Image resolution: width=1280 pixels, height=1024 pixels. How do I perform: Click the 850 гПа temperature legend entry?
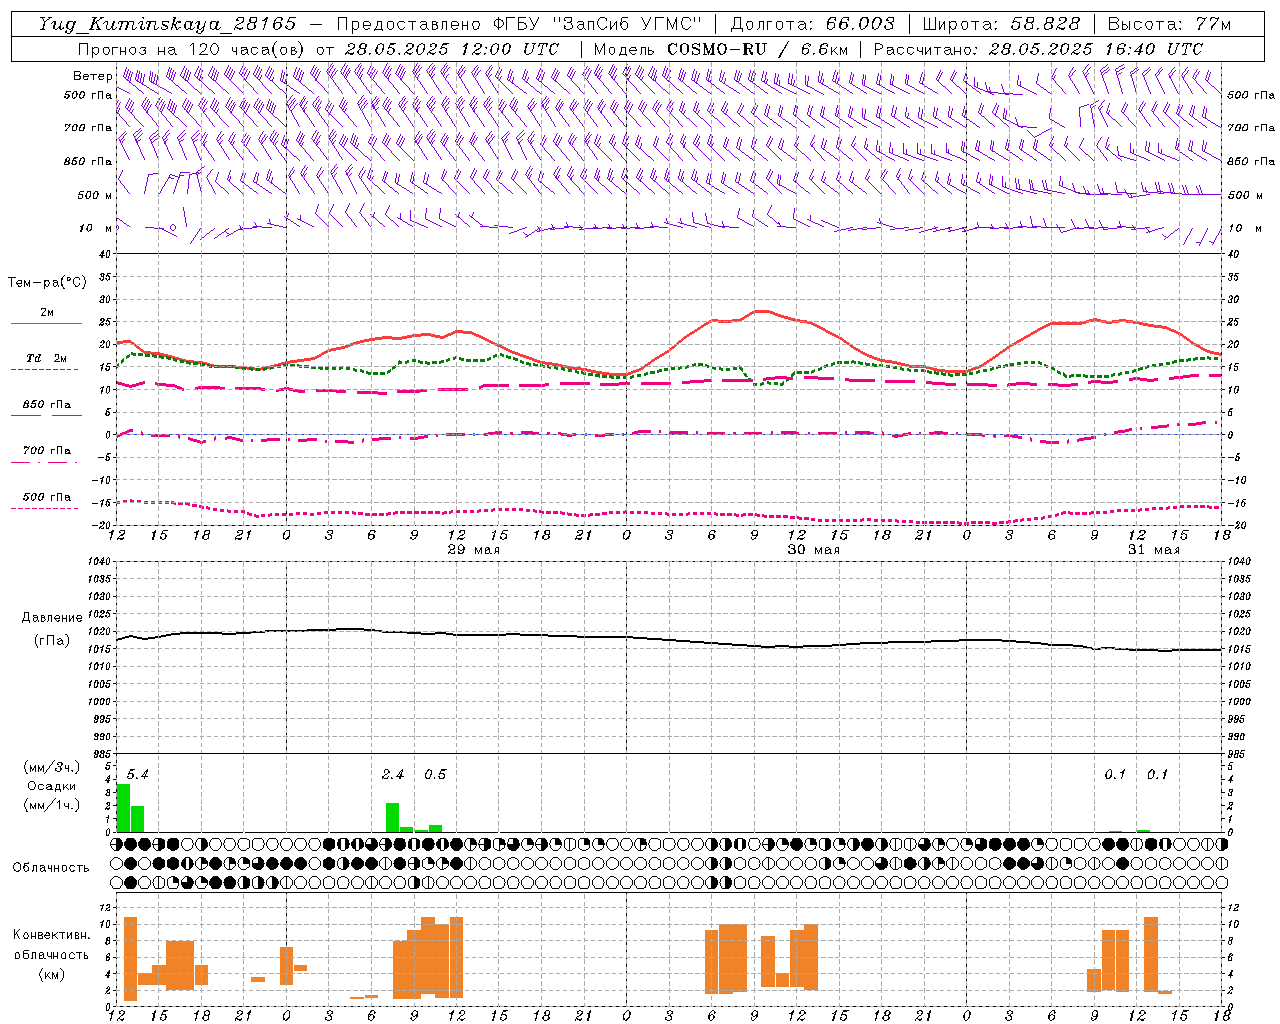click(46, 405)
